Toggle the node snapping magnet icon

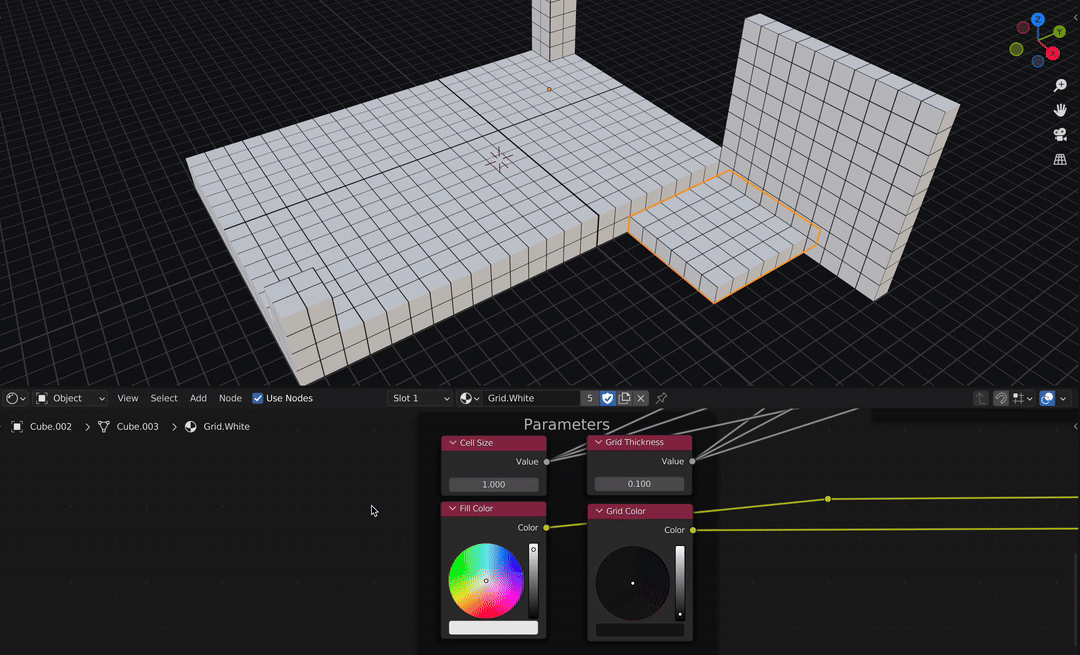point(1001,398)
